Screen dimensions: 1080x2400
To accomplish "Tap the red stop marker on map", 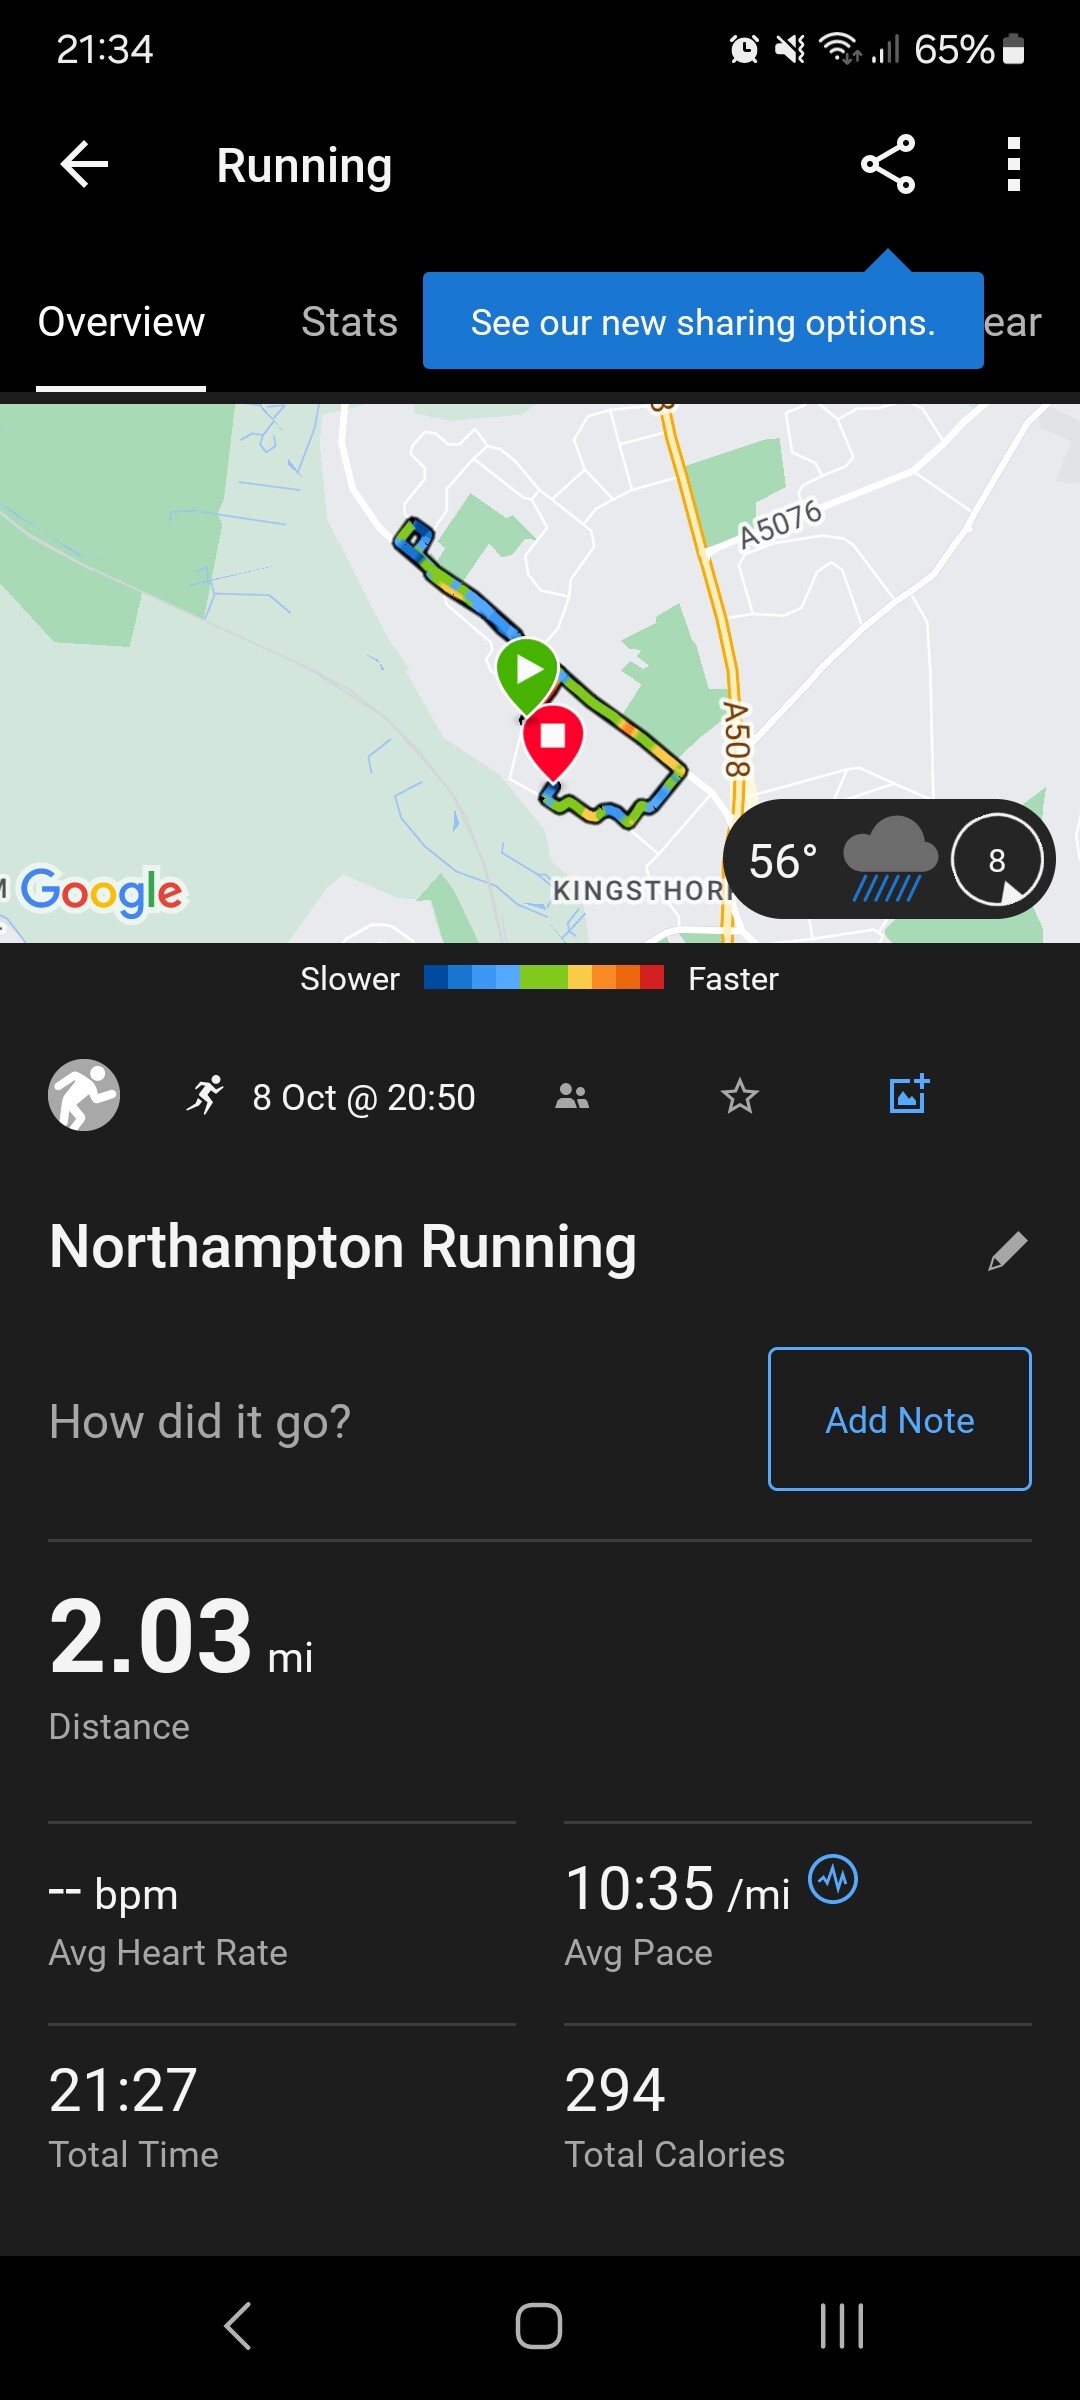I will pos(552,738).
